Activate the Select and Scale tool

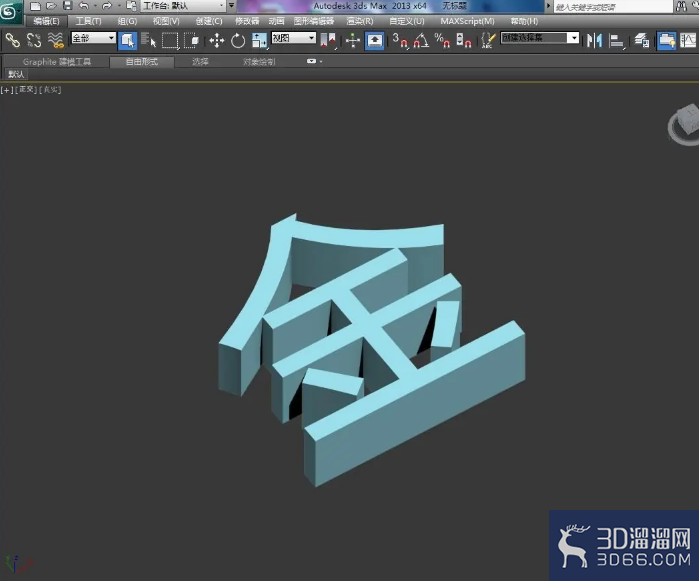point(259,41)
